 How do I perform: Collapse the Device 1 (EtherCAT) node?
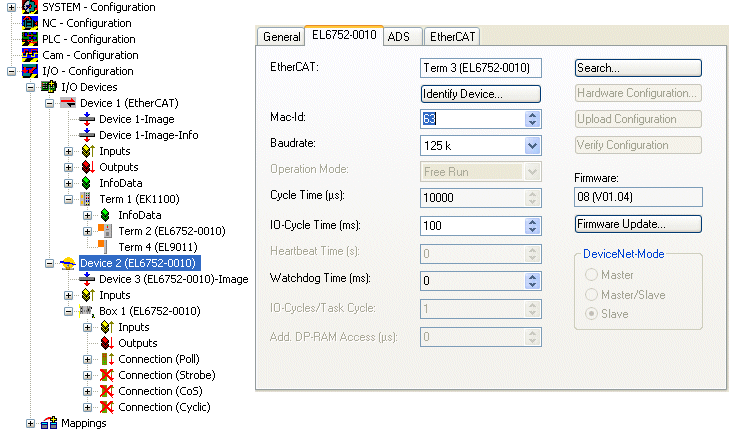tap(49, 103)
